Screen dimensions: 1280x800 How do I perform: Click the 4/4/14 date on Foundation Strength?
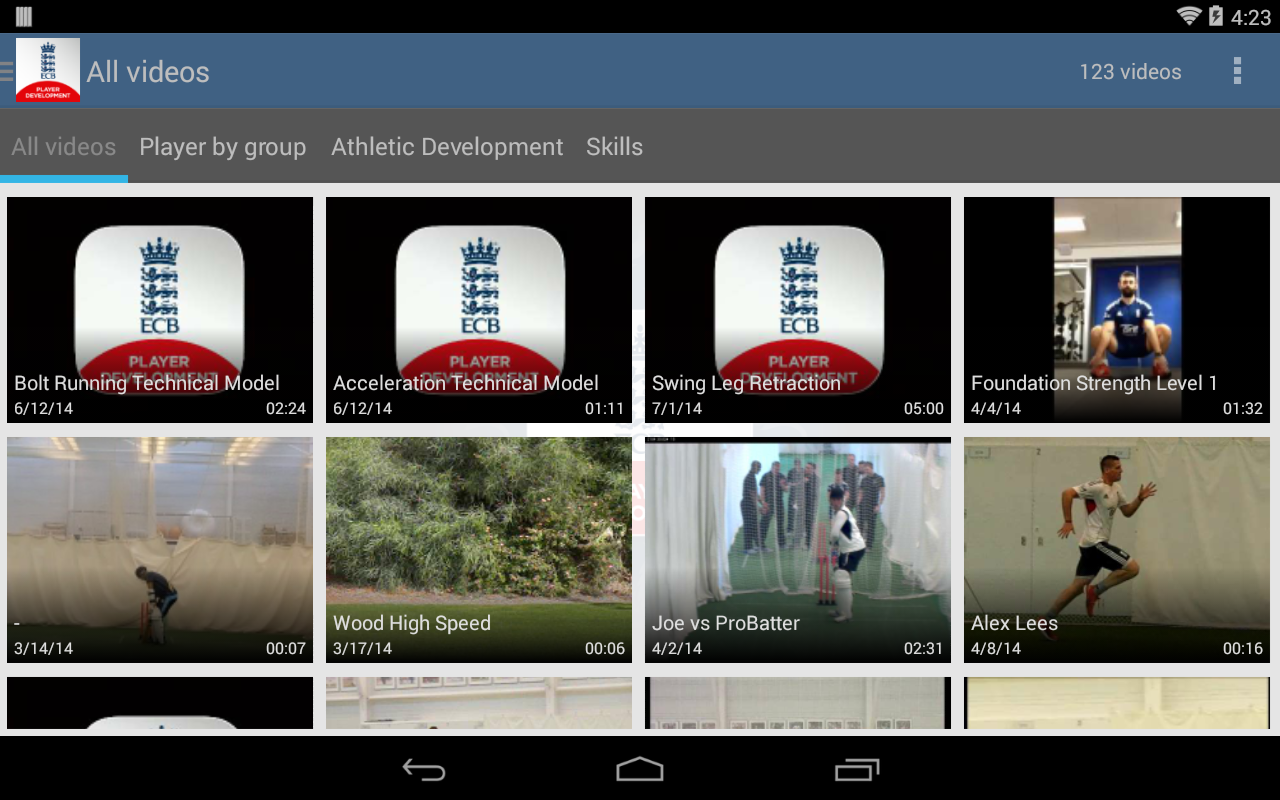click(x=996, y=408)
